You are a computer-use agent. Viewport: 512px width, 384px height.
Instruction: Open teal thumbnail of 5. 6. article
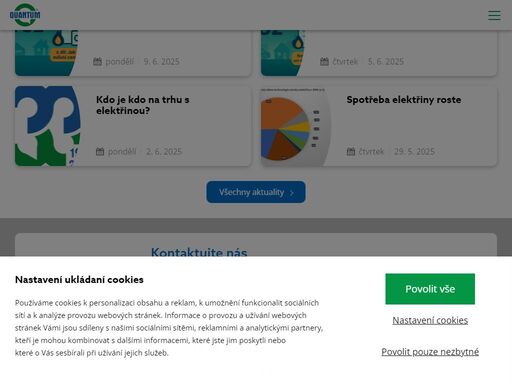[x=283, y=53]
